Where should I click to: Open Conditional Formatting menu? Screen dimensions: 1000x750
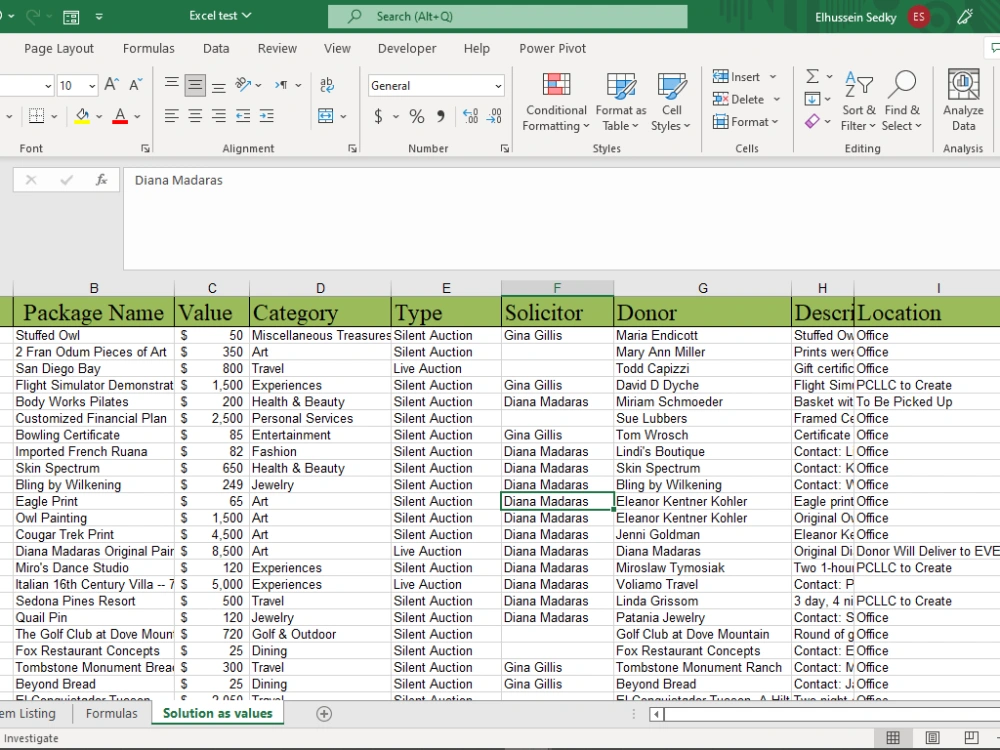coord(555,100)
